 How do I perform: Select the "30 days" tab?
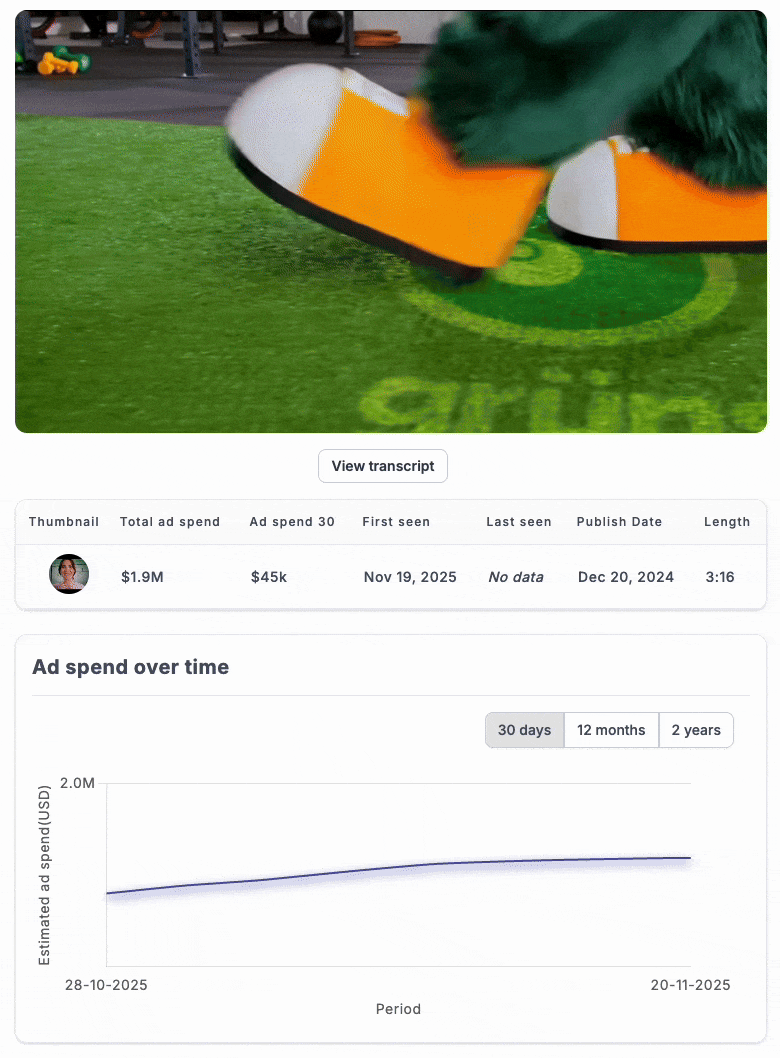pyautogui.click(x=524, y=730)
